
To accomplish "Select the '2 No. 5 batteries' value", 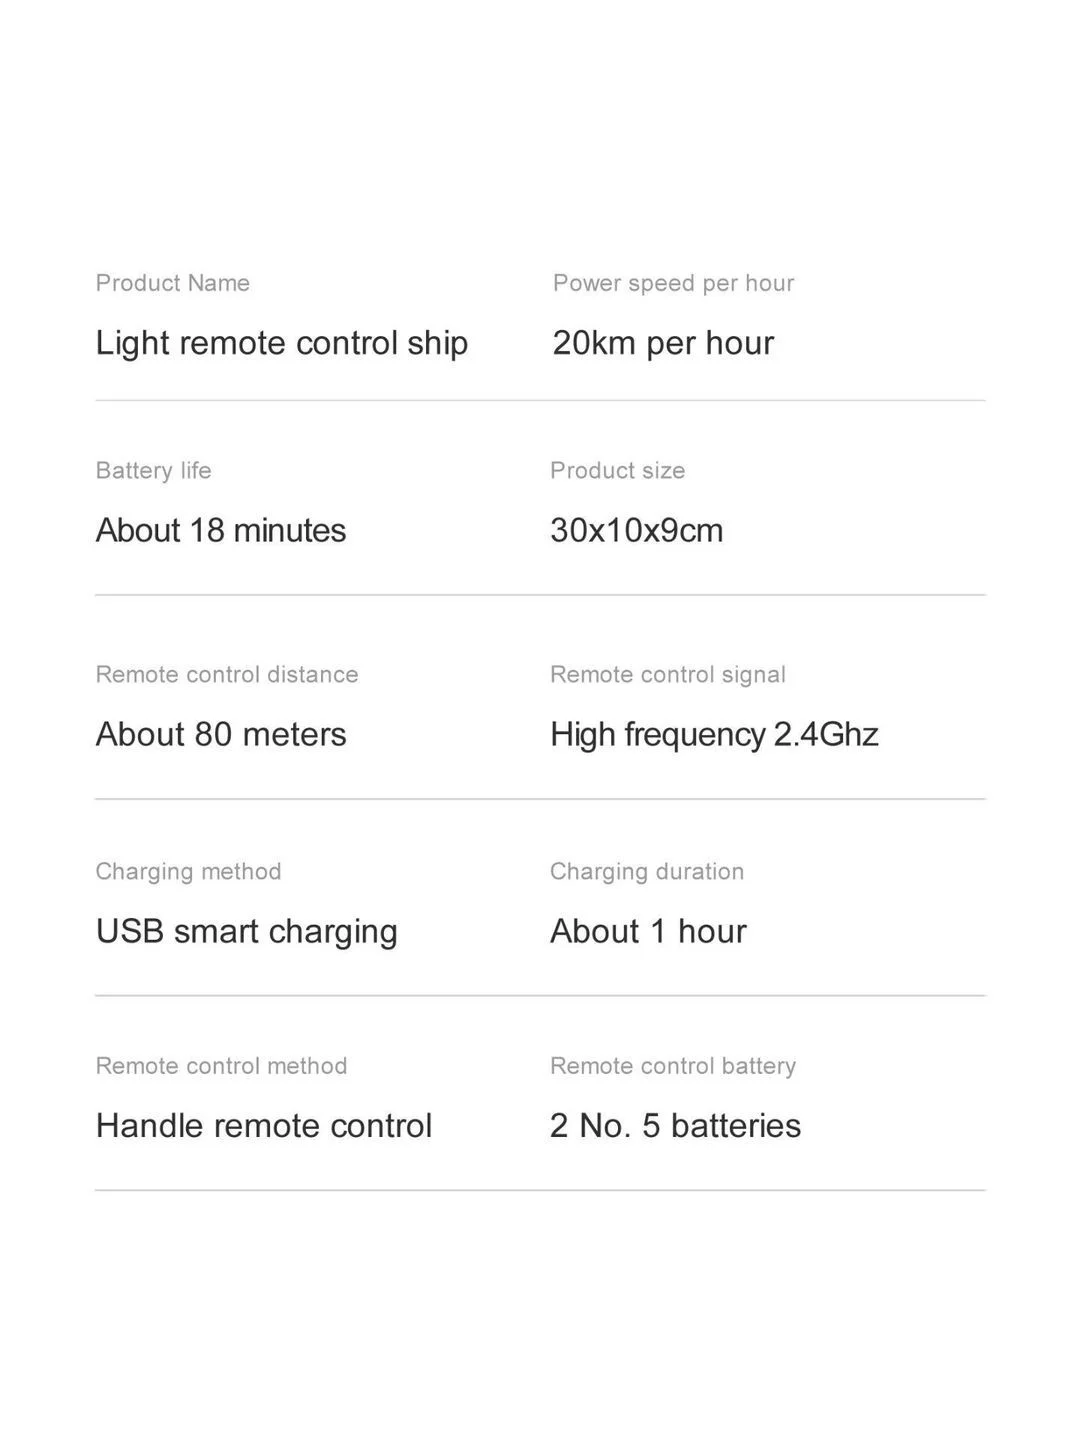I will [x=675, y=1126].
